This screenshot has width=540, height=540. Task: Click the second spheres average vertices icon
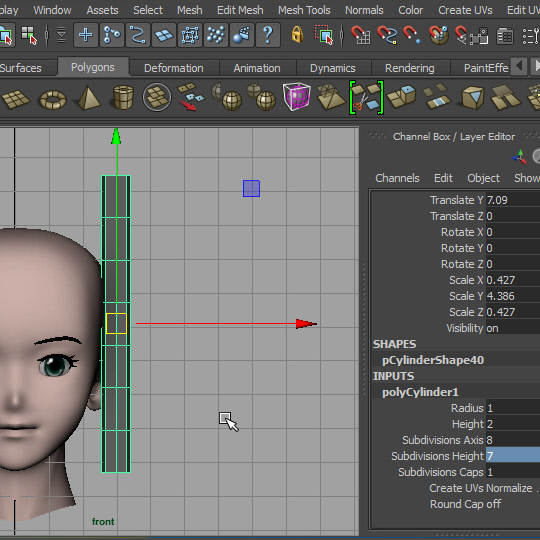[262, 97]
